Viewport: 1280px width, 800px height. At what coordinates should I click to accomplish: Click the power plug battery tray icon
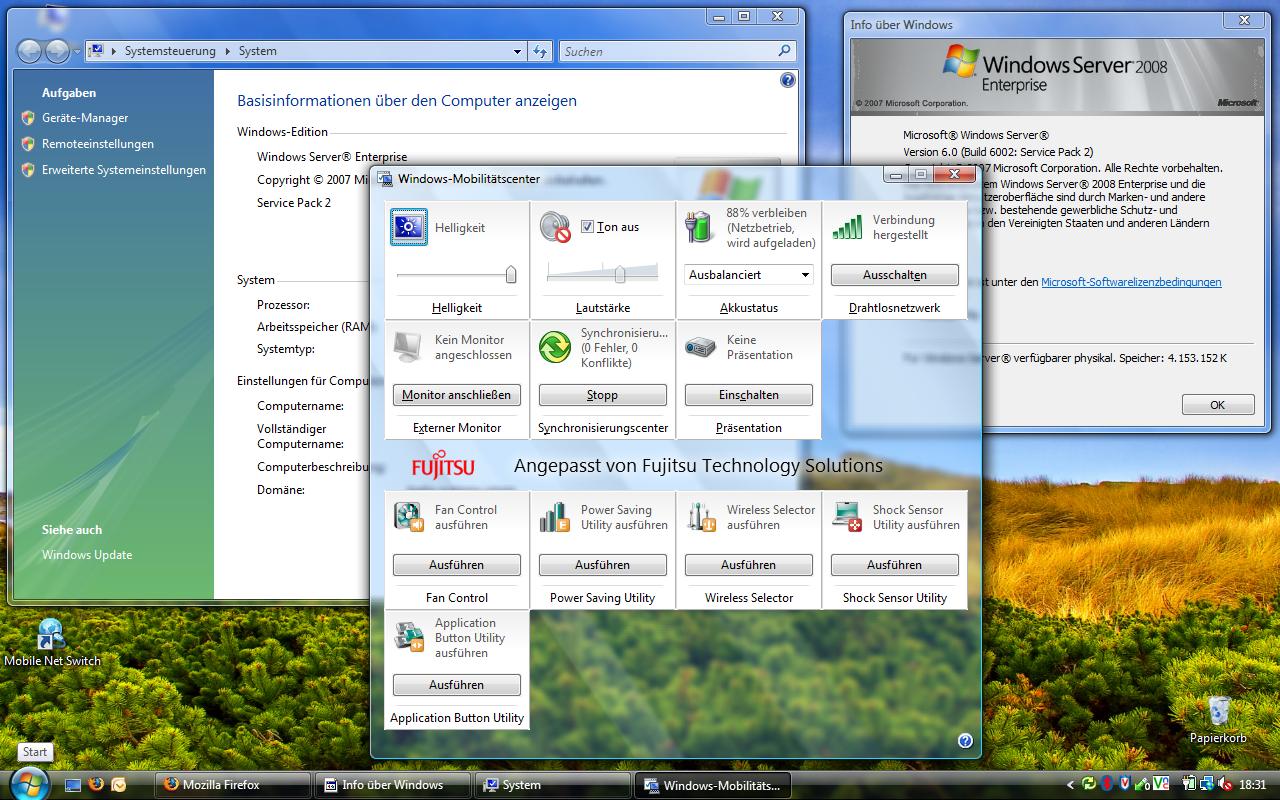1189,784
